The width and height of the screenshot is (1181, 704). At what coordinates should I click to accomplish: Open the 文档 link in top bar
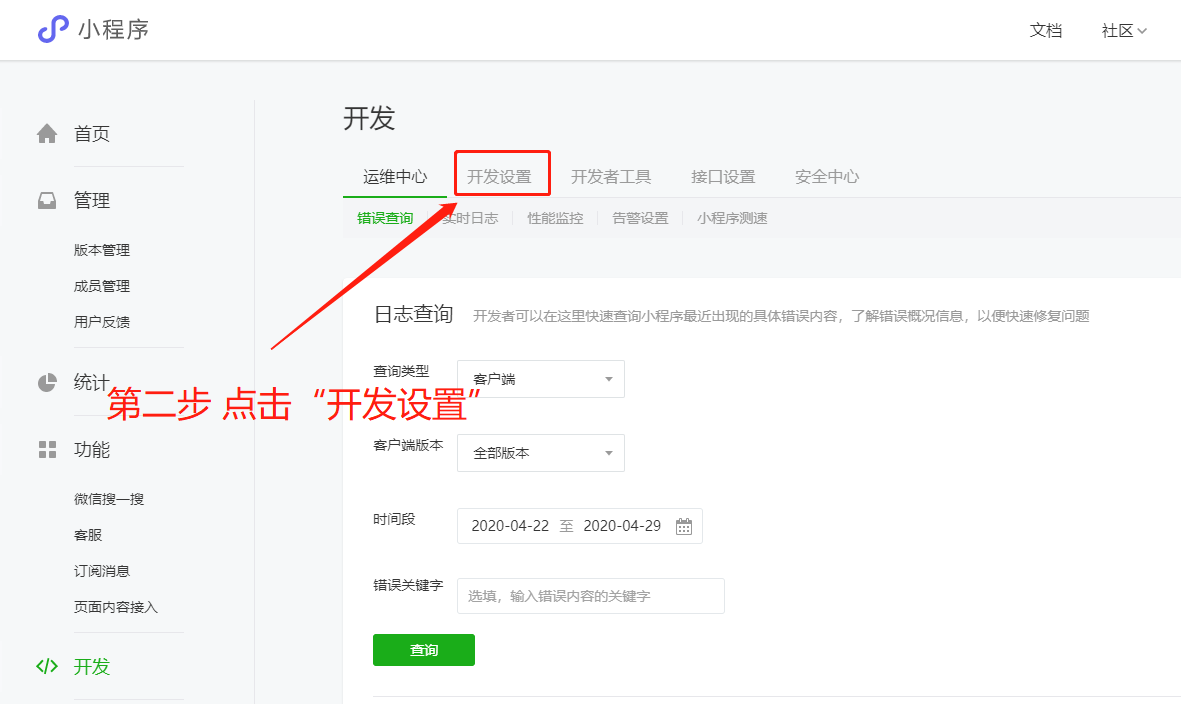pos(1046,30)
